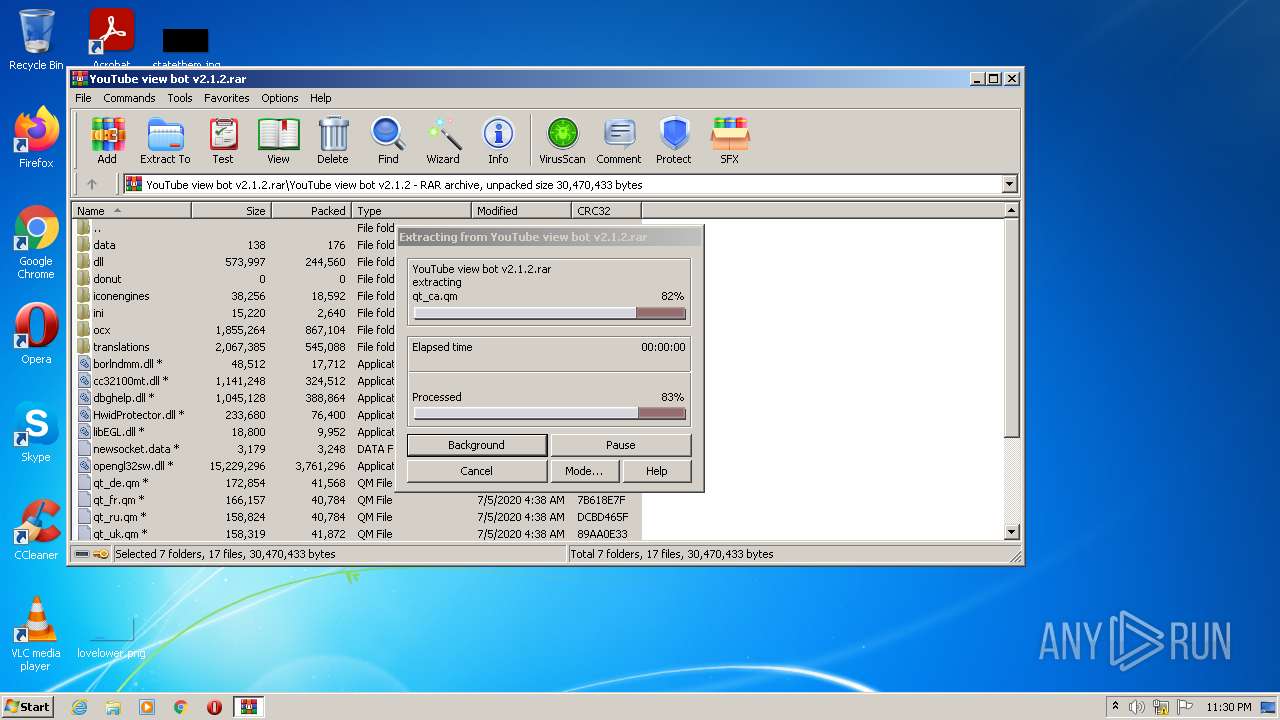Screen dimensions: 1280x720
Task: Open Skype desktop shortcut
Action: click(x=36, y=432)
